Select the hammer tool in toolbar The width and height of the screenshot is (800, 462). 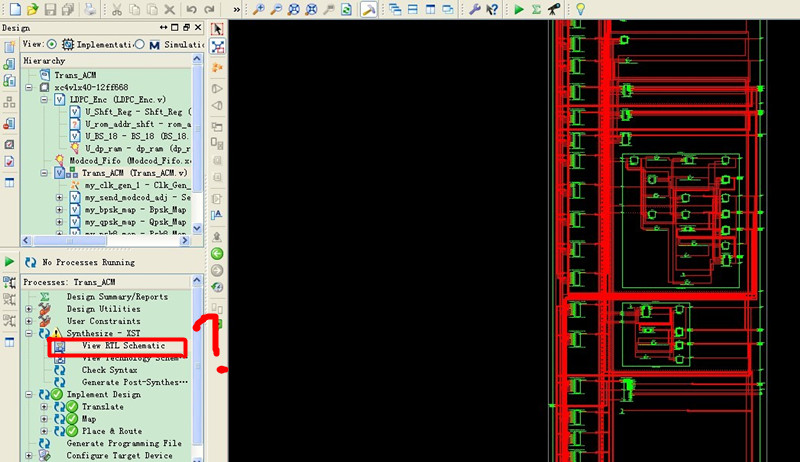[x=368, y=9]
